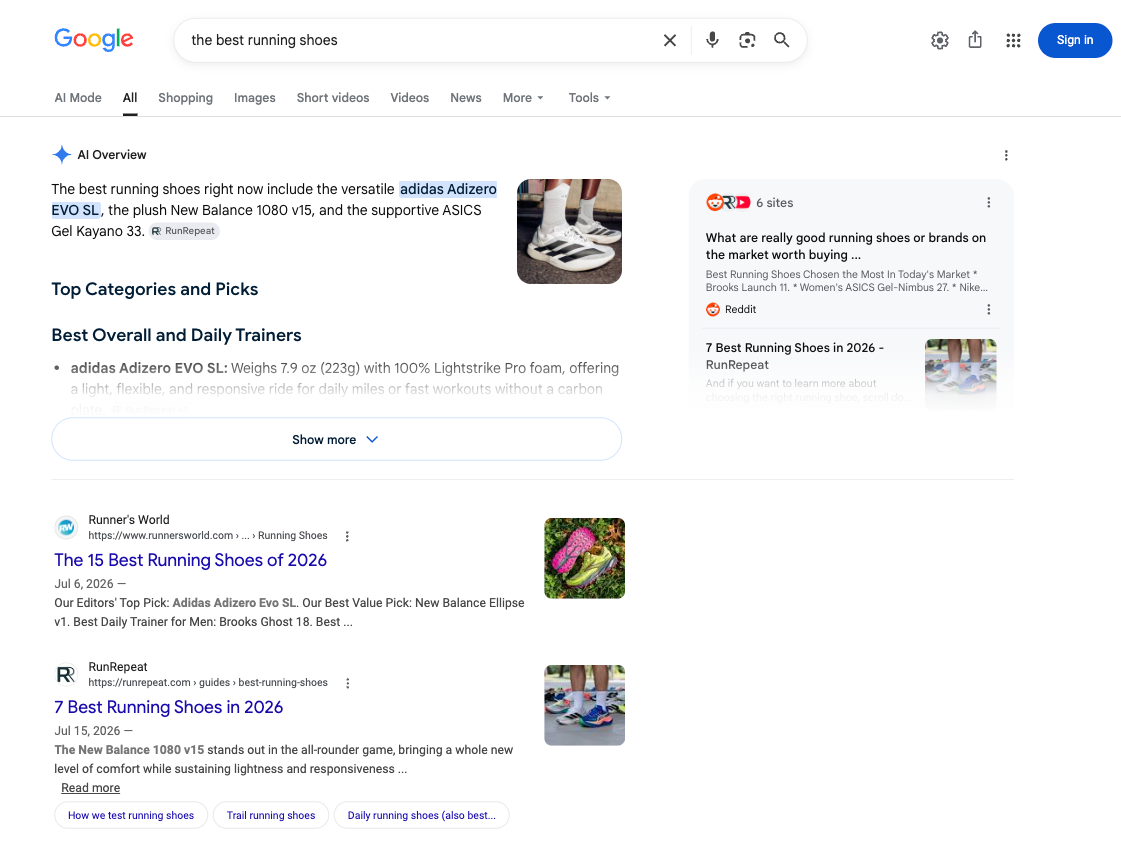Open '7 Best Running Shoes in 2026' result link

(x=169, y=707)
